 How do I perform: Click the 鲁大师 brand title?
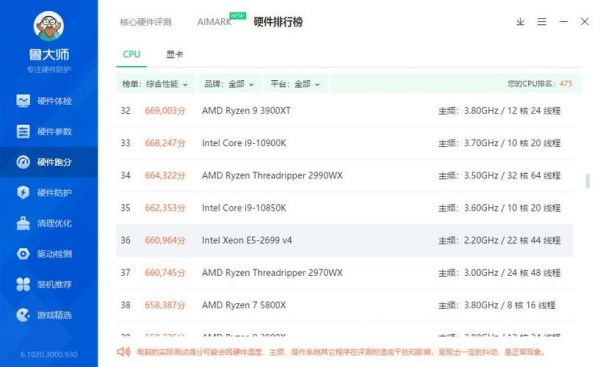pos(49,55)
